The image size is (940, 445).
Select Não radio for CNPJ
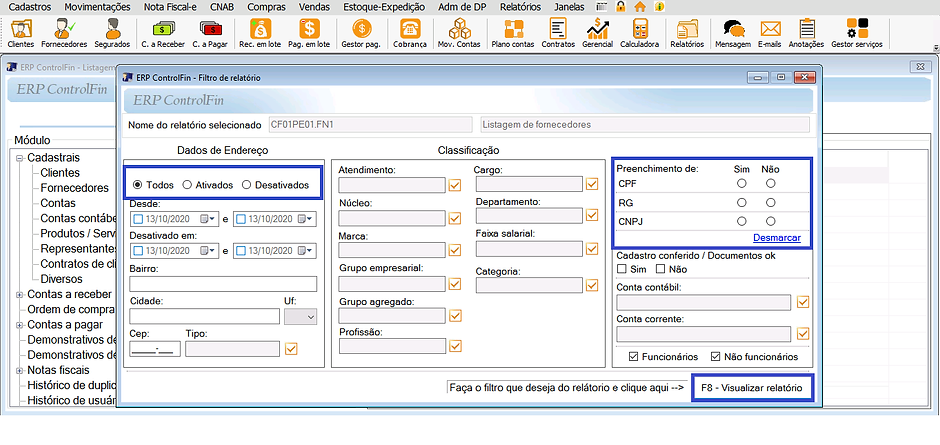point(770,221)
